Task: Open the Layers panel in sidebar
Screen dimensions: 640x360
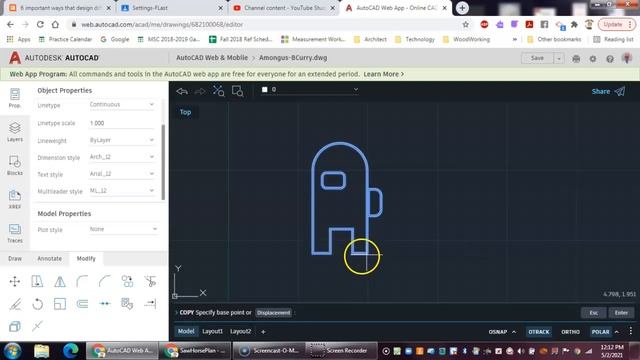Action: coord(15,132)
